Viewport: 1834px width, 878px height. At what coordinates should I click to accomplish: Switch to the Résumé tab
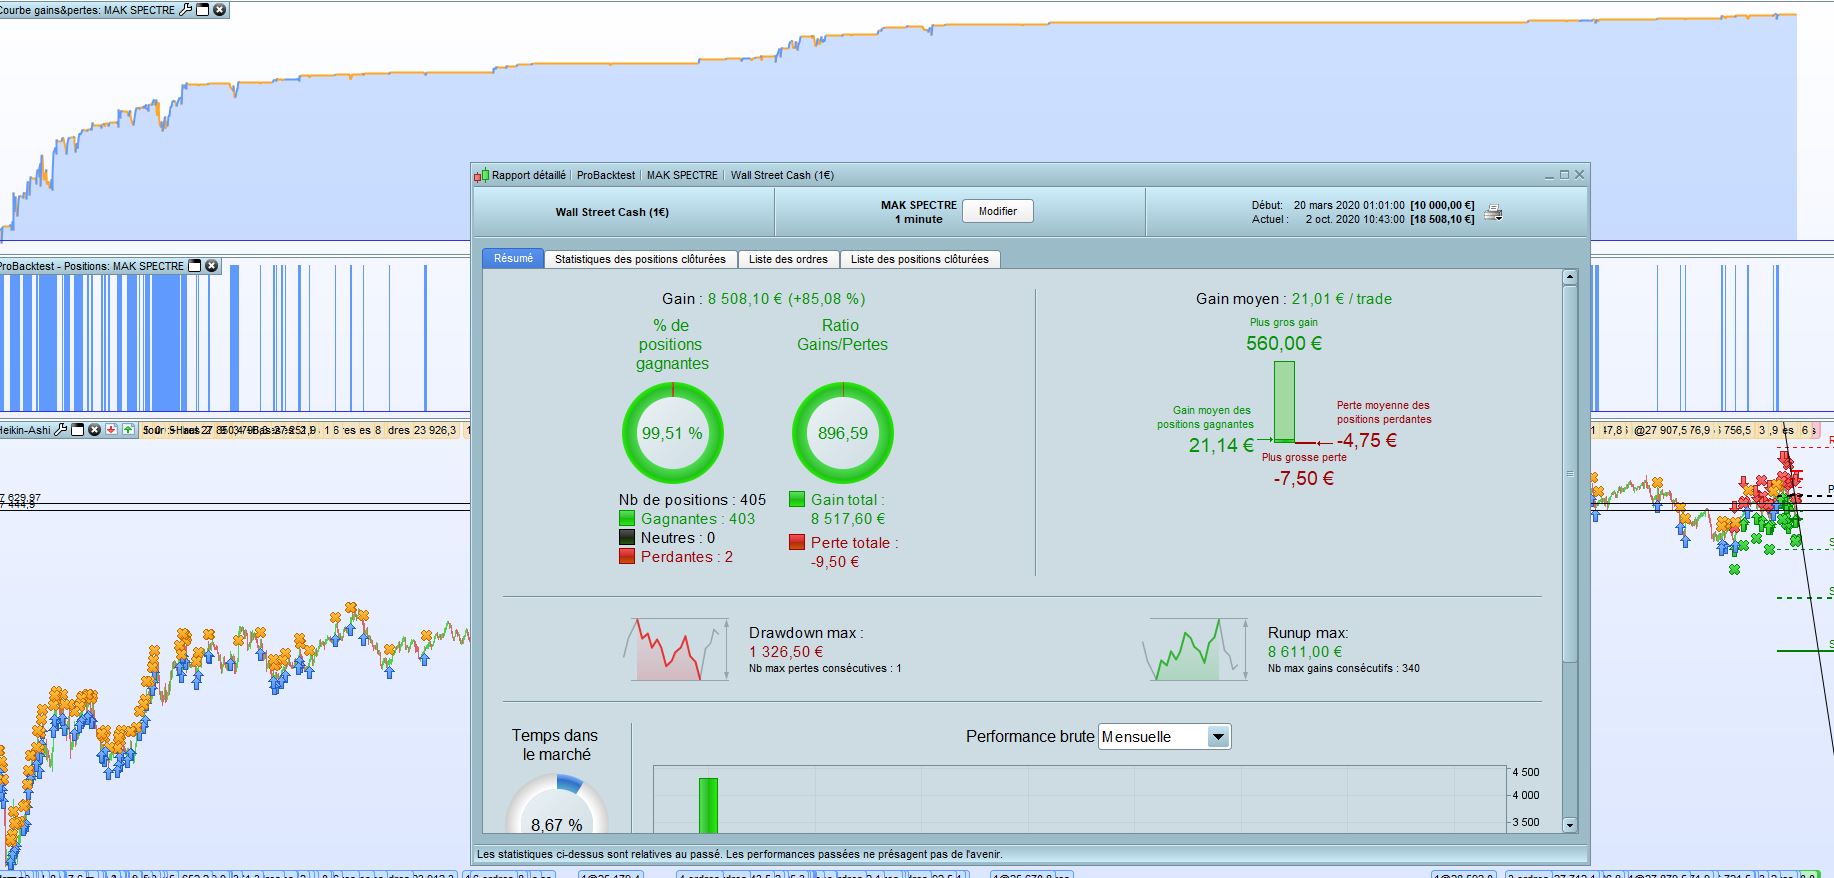[x=513, y=258]
